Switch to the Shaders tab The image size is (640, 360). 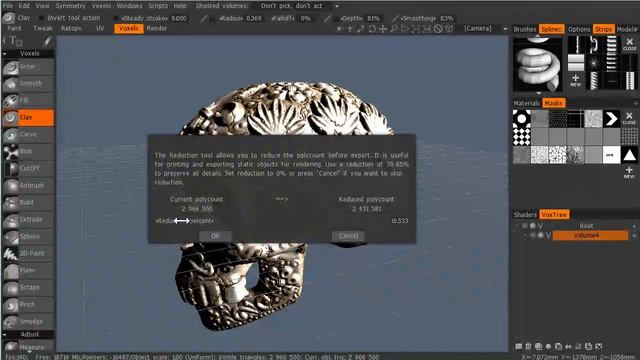tap(525, 215)
